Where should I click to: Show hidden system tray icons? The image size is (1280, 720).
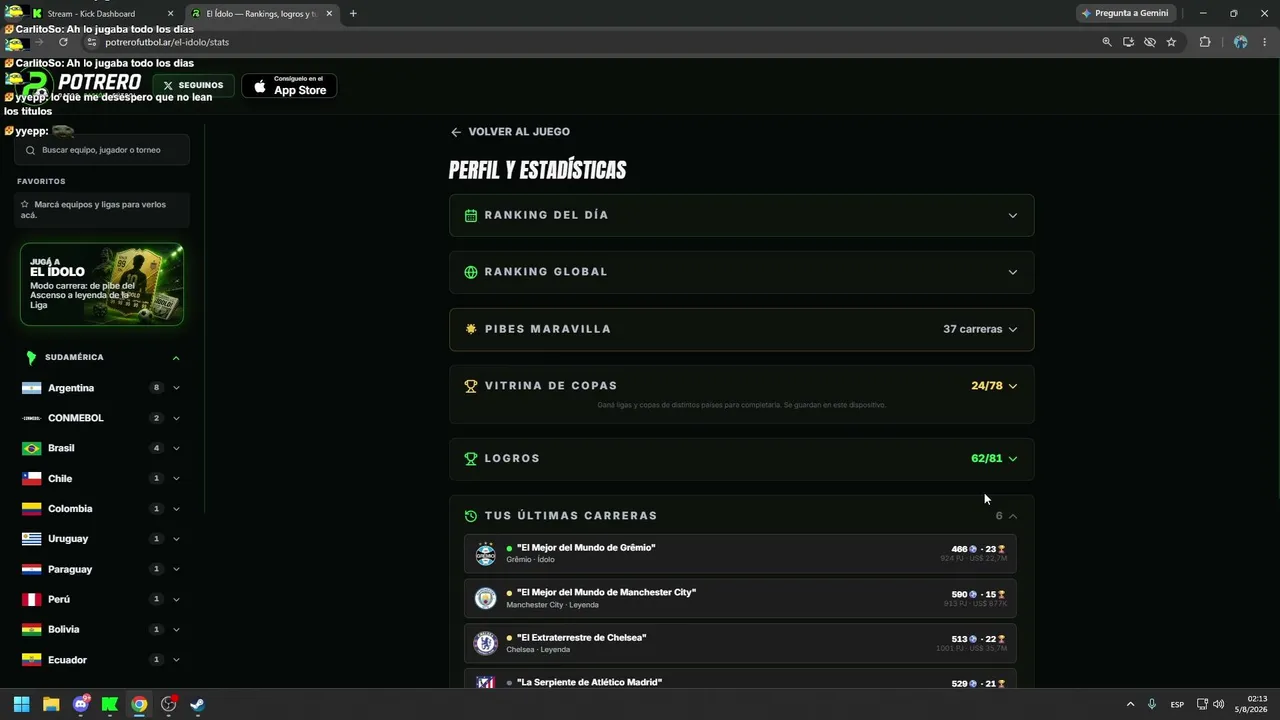(x=1131, y=704)
